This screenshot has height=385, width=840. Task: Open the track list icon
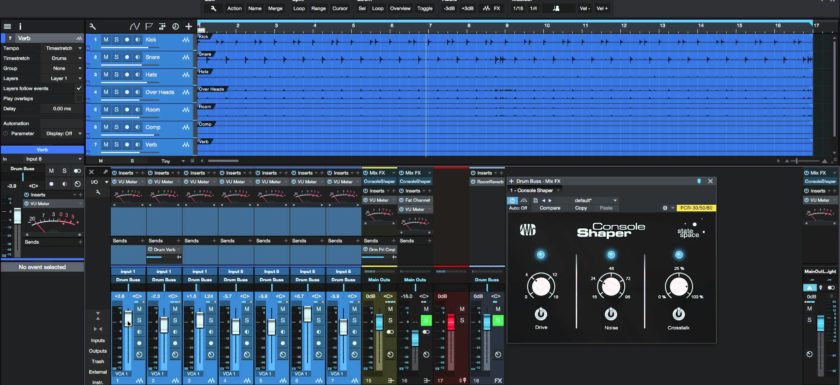(8, 26)
